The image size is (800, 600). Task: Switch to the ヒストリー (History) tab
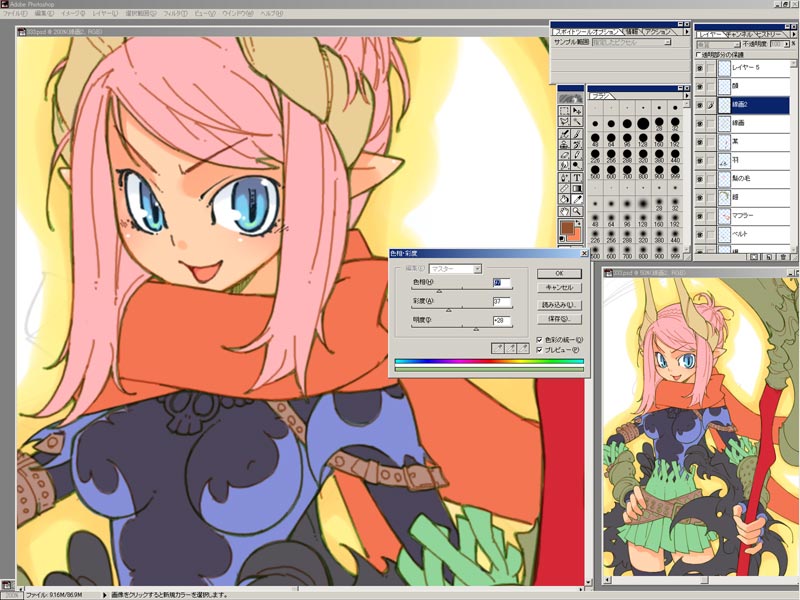pos(768,34)
